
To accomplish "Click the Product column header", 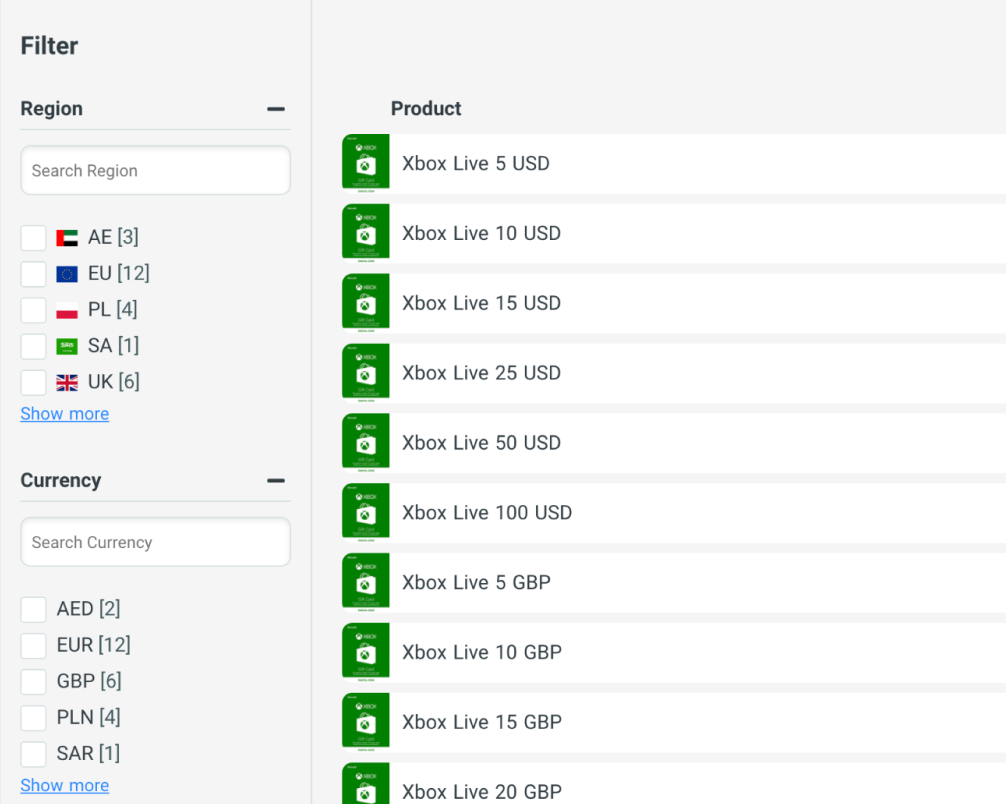I will pyautogui.click(x=426, y=108).
